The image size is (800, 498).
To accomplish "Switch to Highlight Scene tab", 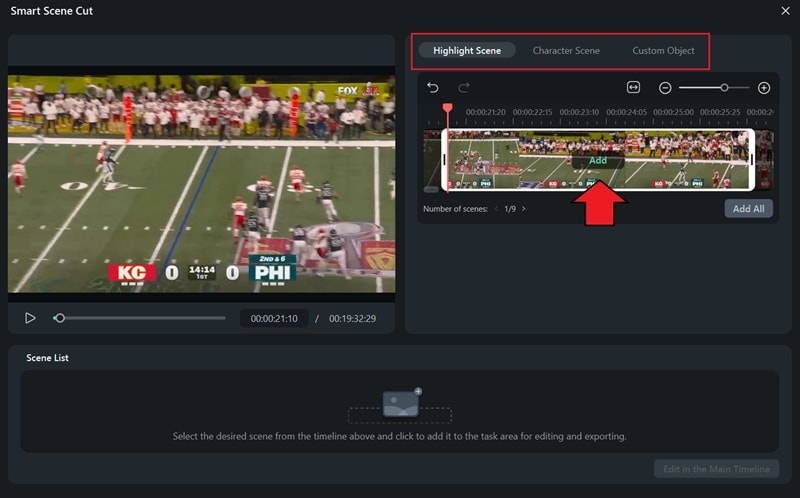I will click(x=467, y=51).
